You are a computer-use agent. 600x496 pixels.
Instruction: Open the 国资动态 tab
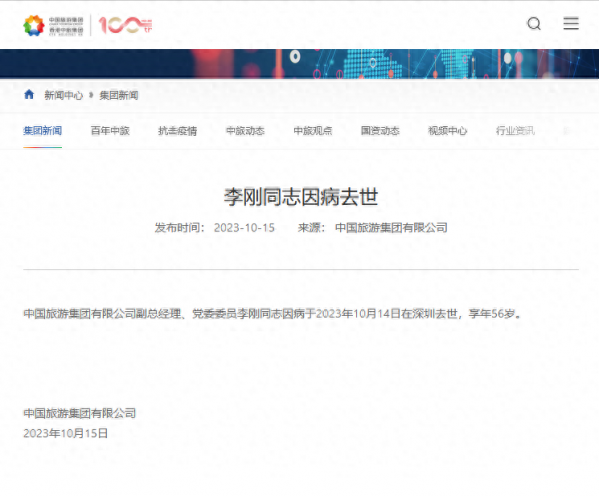click(380, 131)
